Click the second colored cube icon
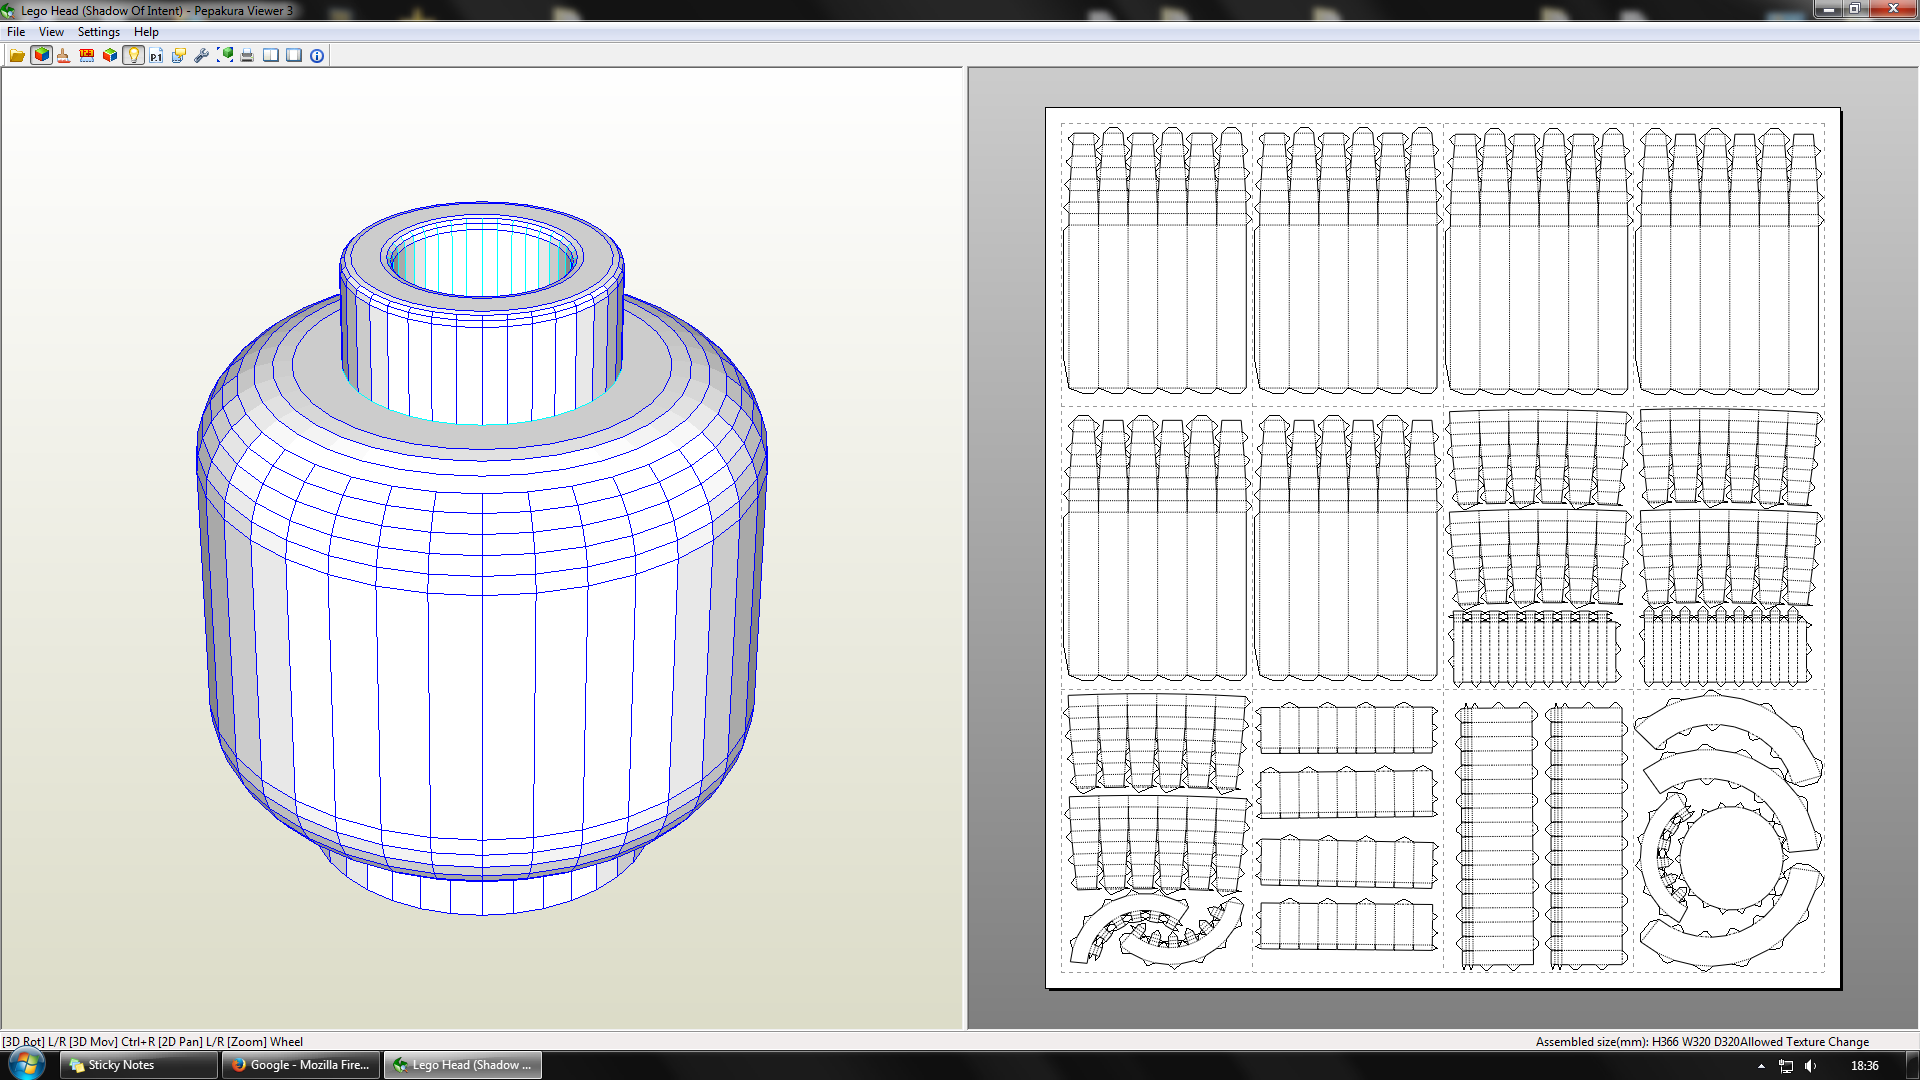Image resolution: width=1920 pixels, height=1080 pixels. [x=110, y=56]
